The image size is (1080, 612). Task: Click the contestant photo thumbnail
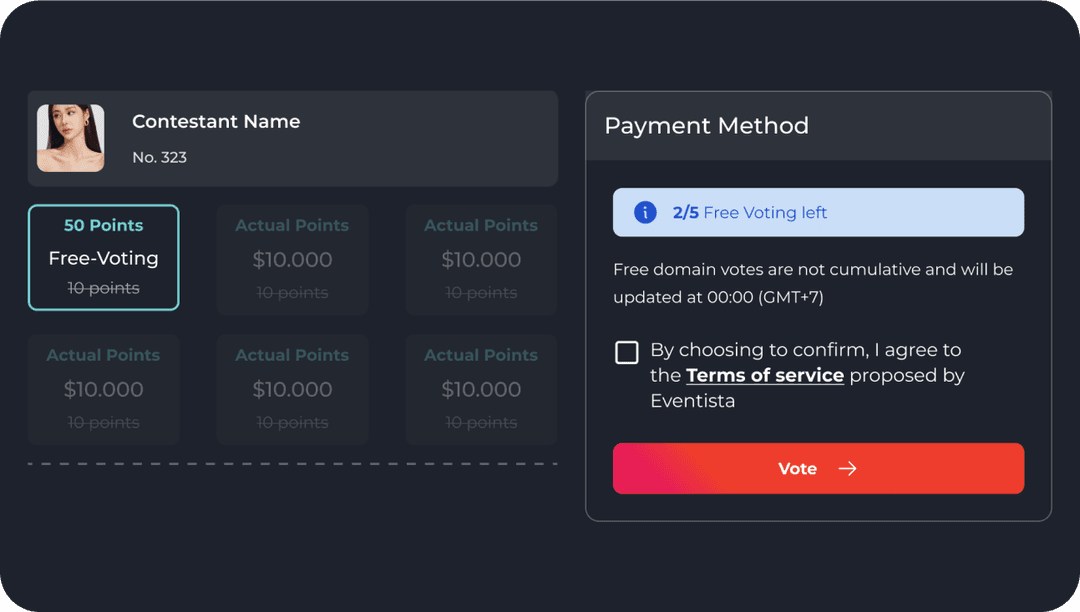(x=71, y=138)
